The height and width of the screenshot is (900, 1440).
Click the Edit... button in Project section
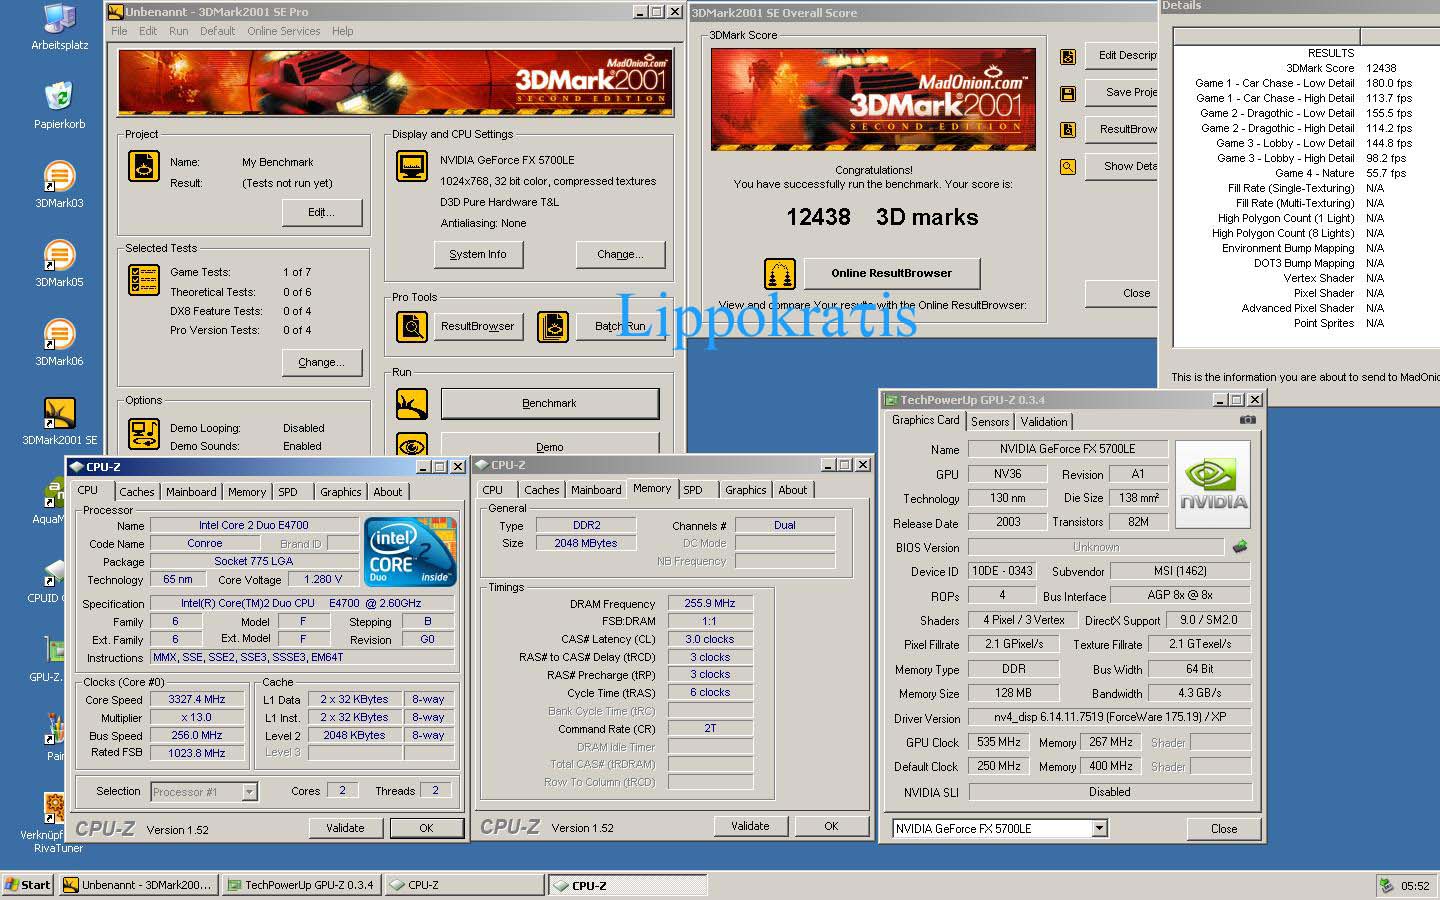[x=321, y=212]
